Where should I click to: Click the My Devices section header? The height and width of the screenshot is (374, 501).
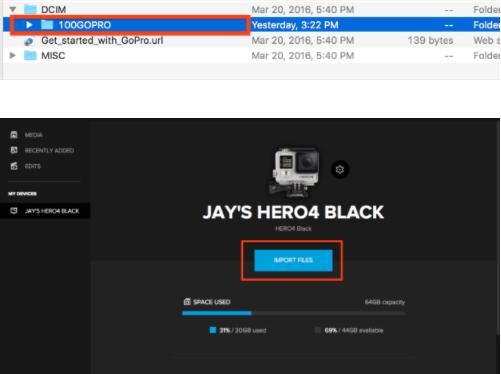pyautogui.click(x=23, y=194)
